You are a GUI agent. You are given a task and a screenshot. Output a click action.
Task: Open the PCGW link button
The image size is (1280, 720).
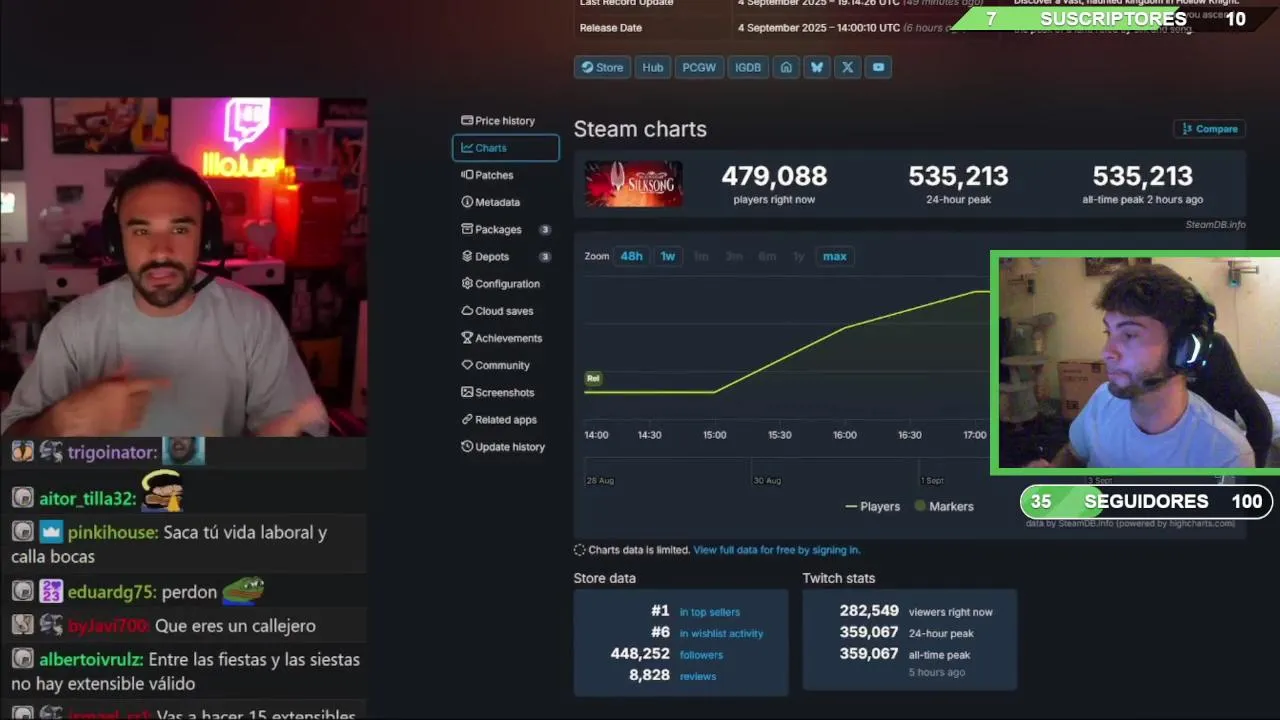tap(699, 67)
